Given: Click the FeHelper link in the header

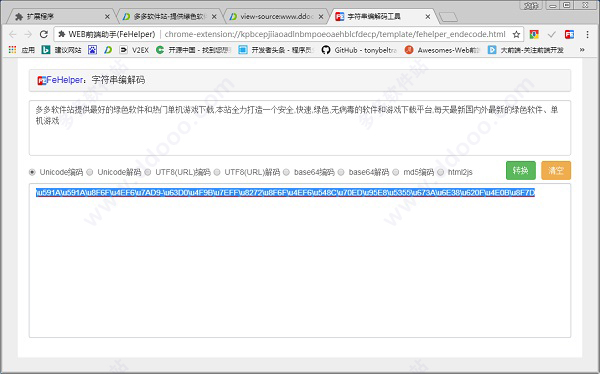Looking at the screenshot, I should coord(64,80).
